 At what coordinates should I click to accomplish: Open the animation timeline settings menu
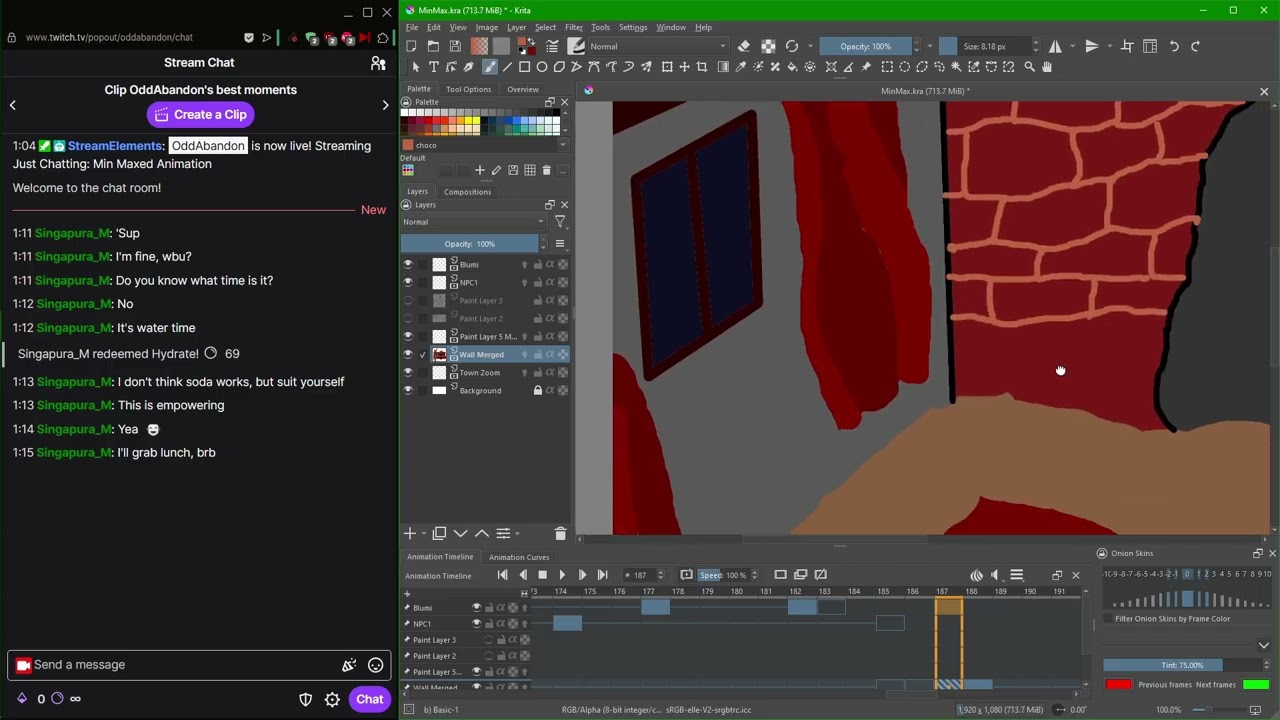tap(1016, 575)
